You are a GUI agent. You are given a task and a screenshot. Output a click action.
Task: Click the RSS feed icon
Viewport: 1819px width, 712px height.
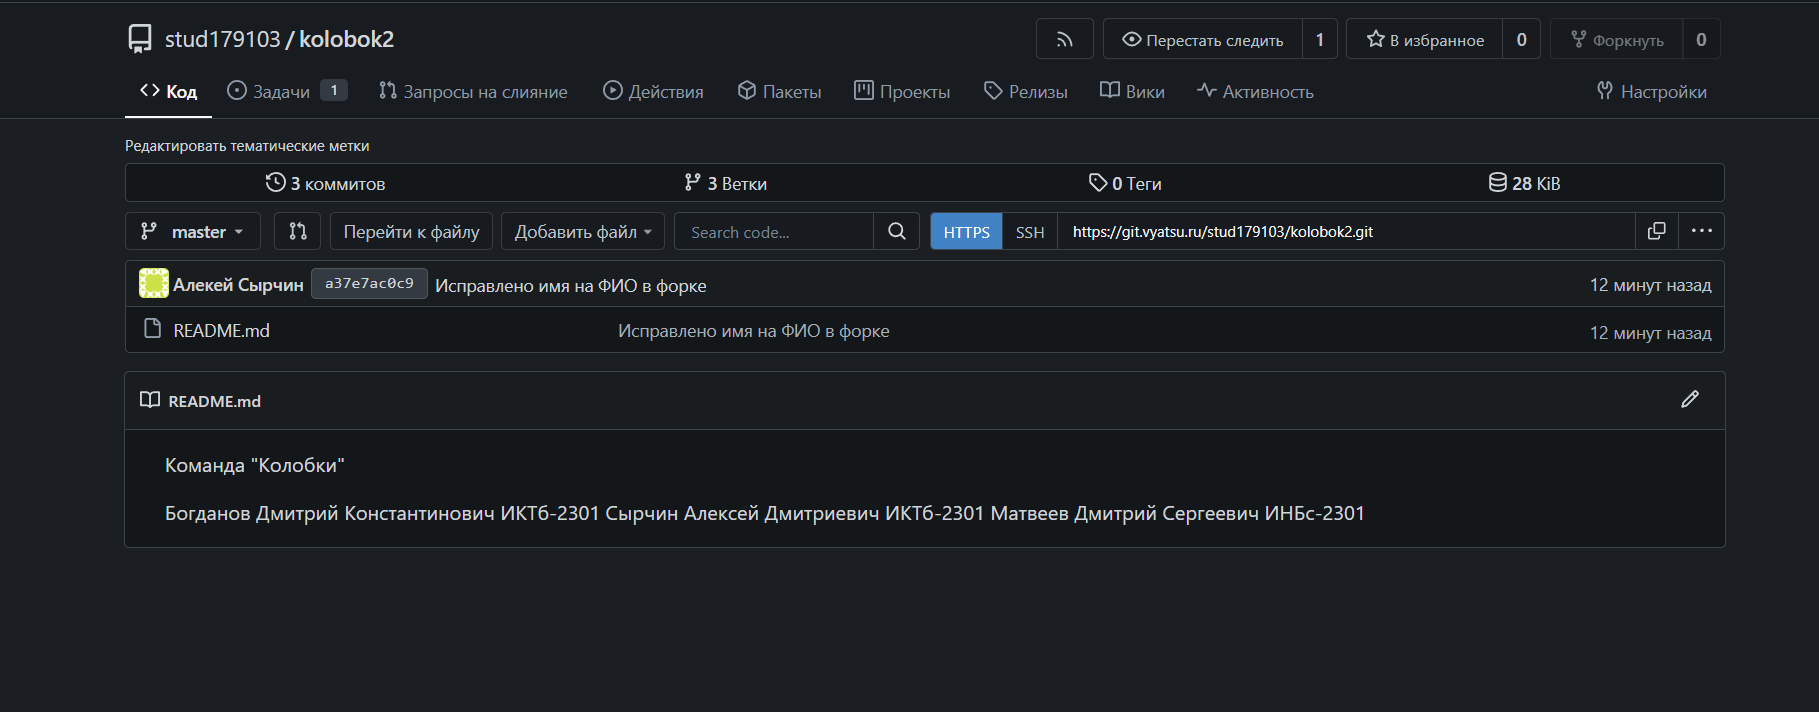coord(1064,40)
